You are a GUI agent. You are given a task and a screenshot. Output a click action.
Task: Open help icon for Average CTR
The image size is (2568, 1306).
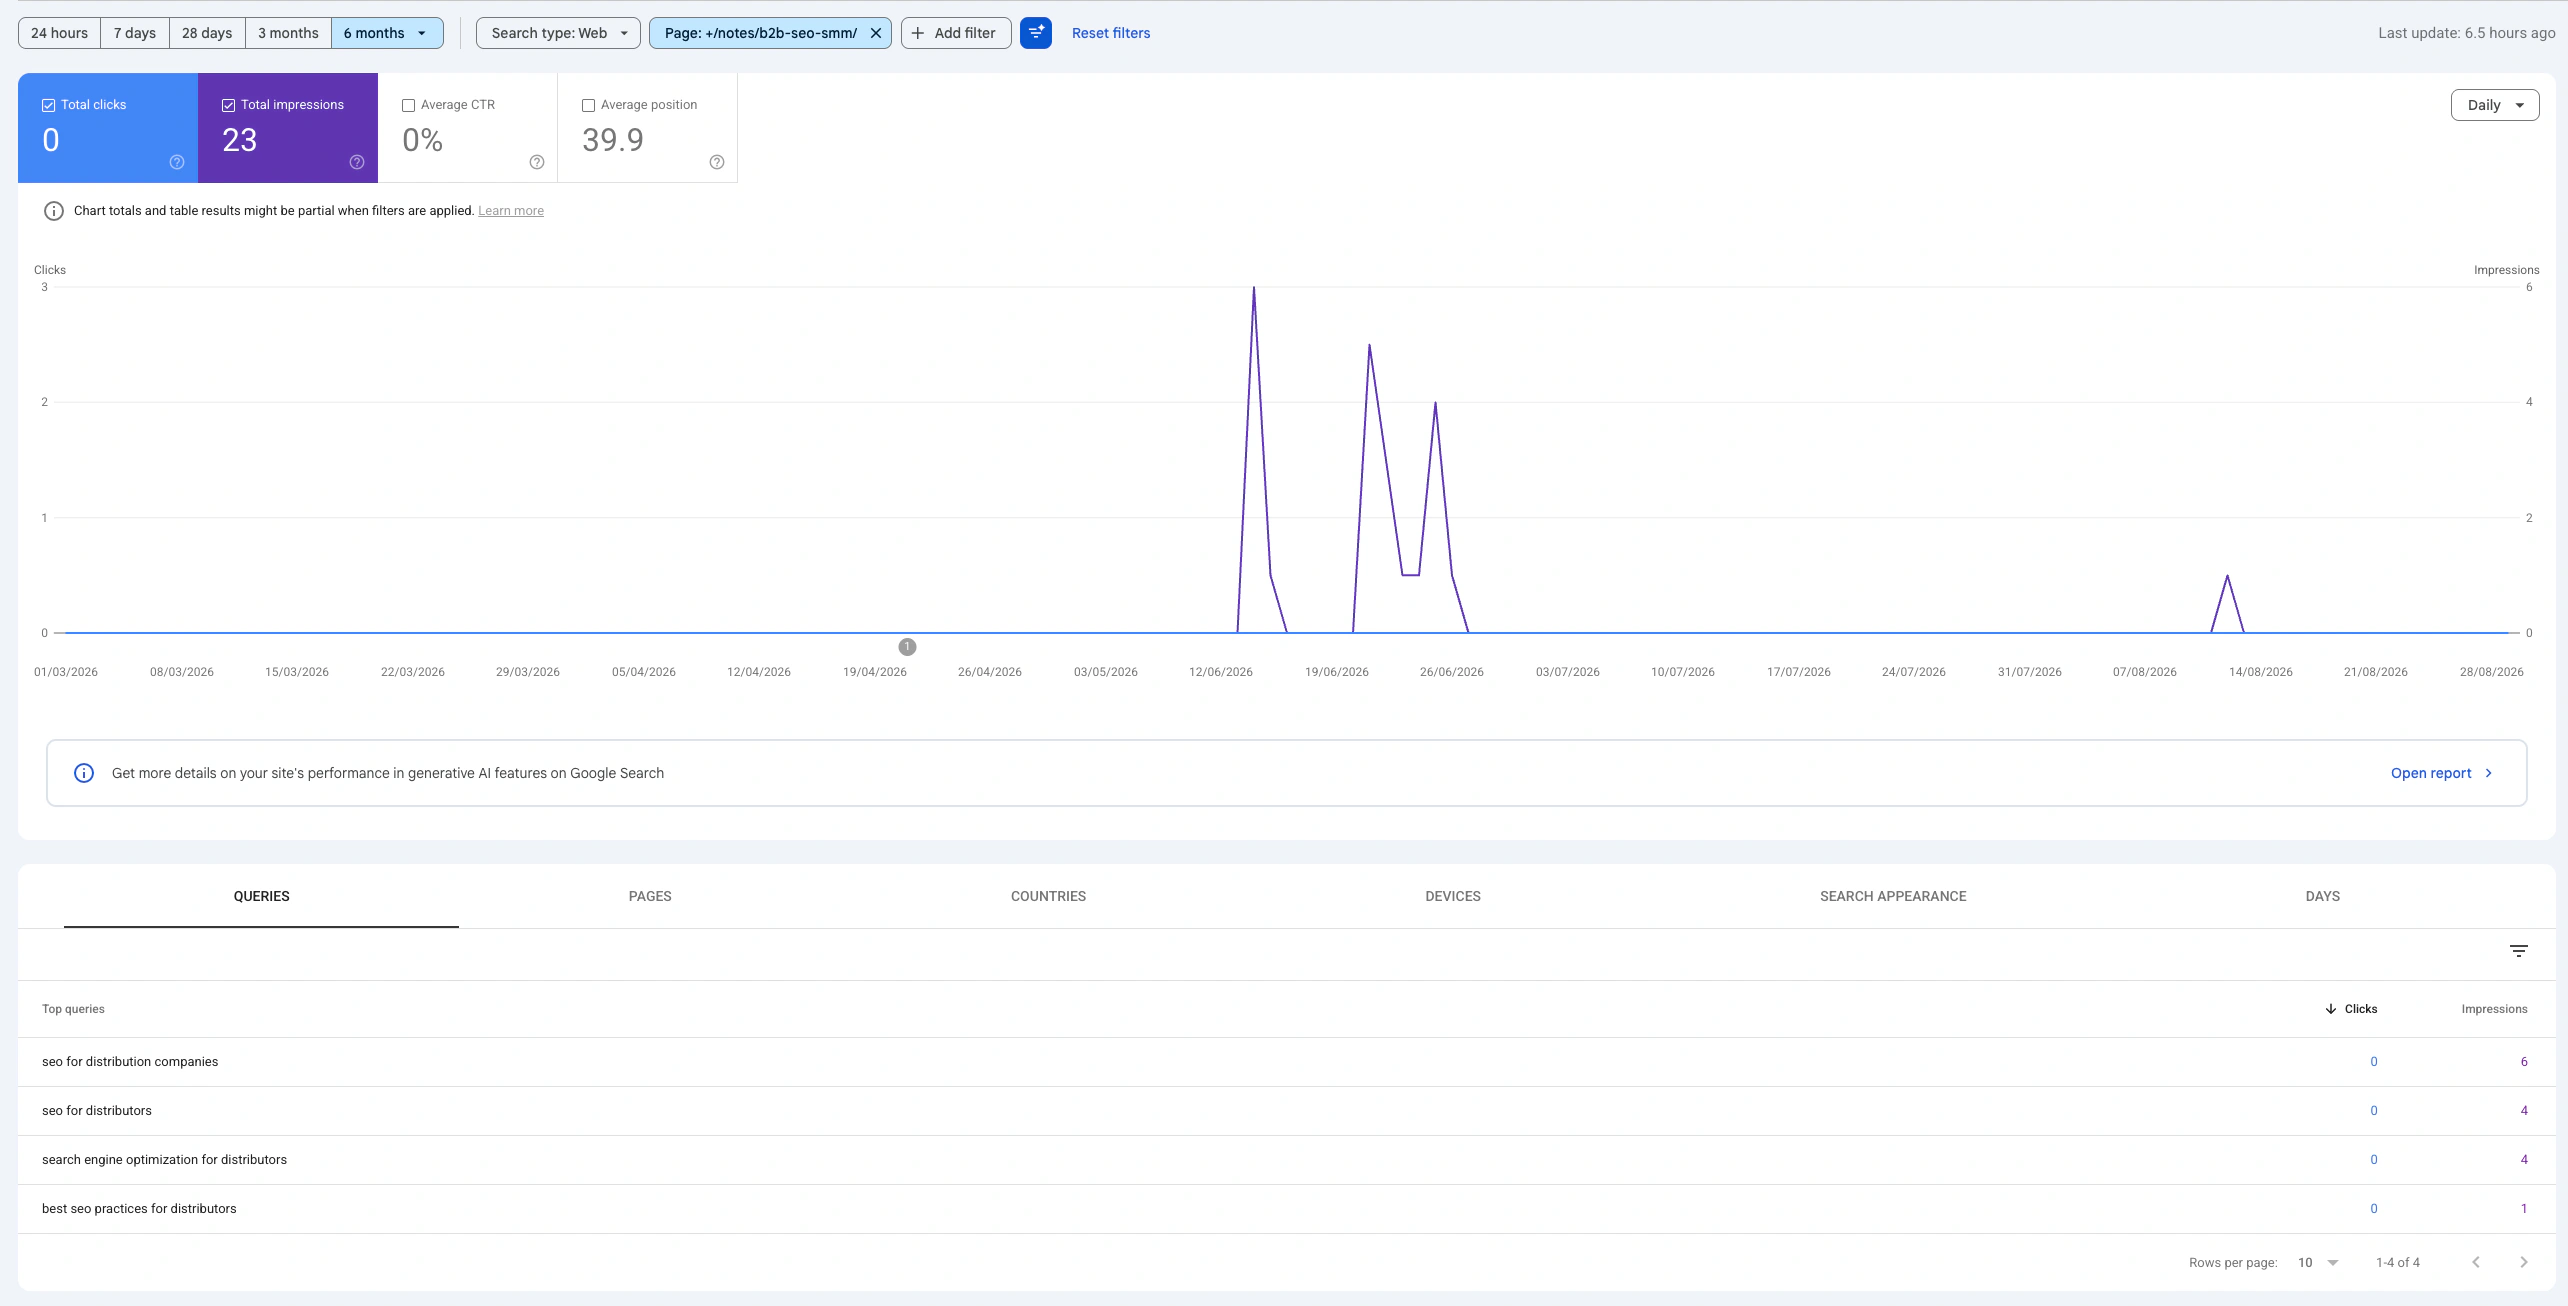[537, 162]
